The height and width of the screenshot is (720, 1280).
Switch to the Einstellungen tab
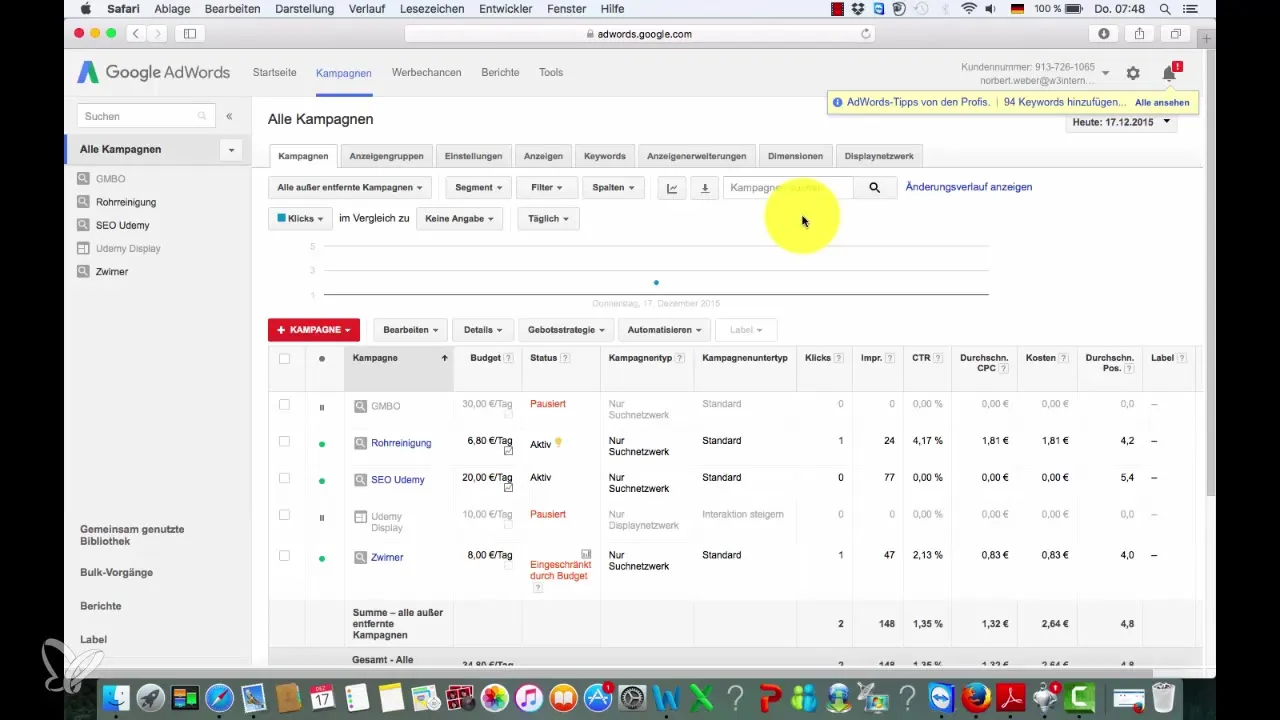point(474,156)
